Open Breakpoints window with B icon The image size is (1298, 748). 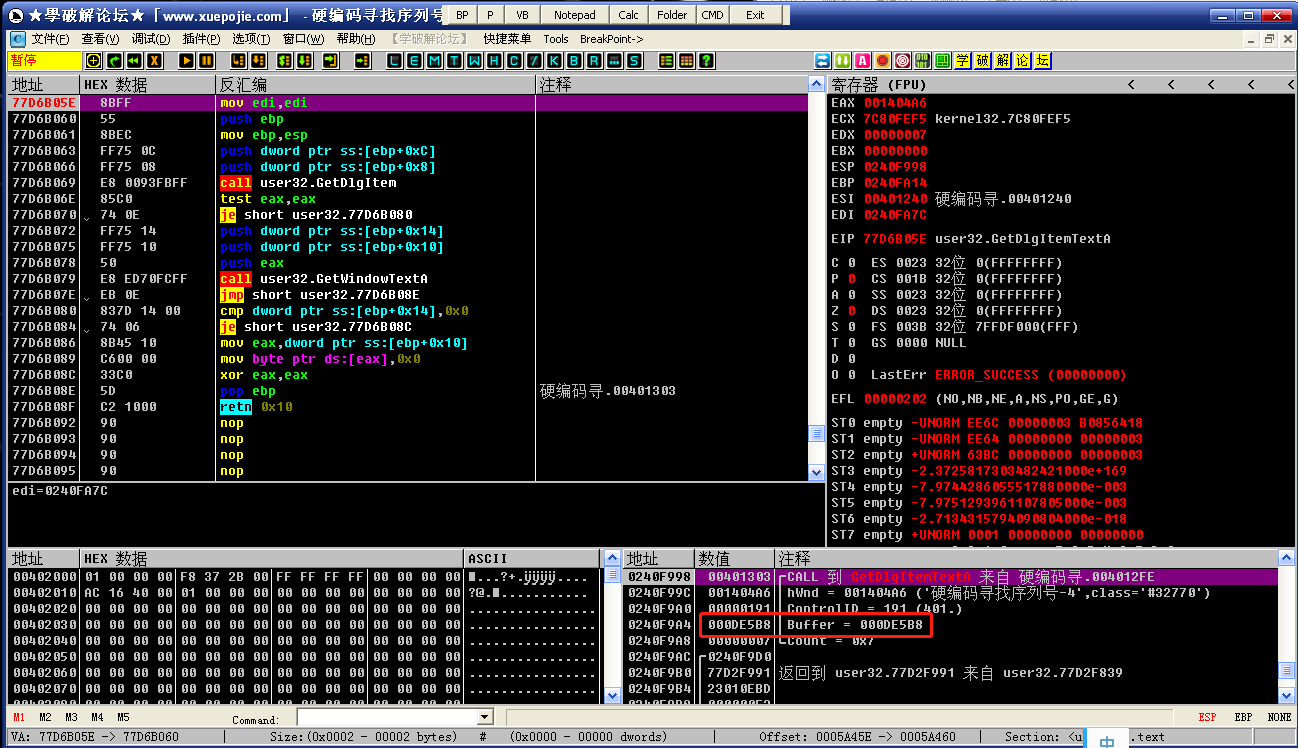pyautogui.click(x=573, y=61)
